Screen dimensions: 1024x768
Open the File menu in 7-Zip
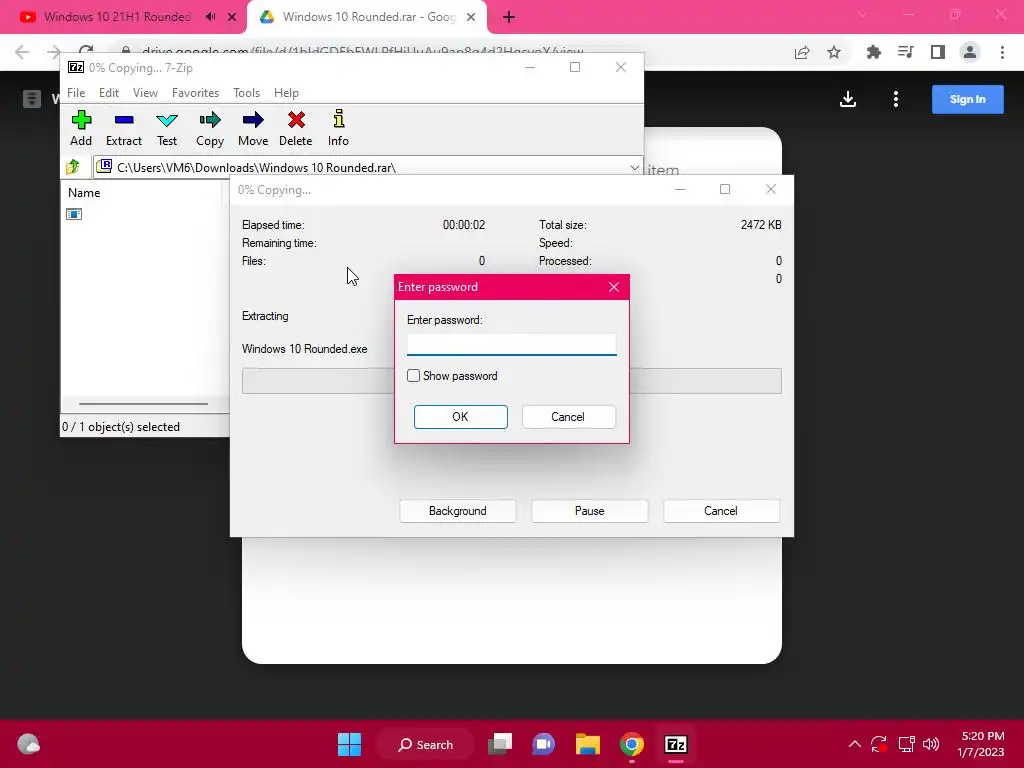coord(76,93)
